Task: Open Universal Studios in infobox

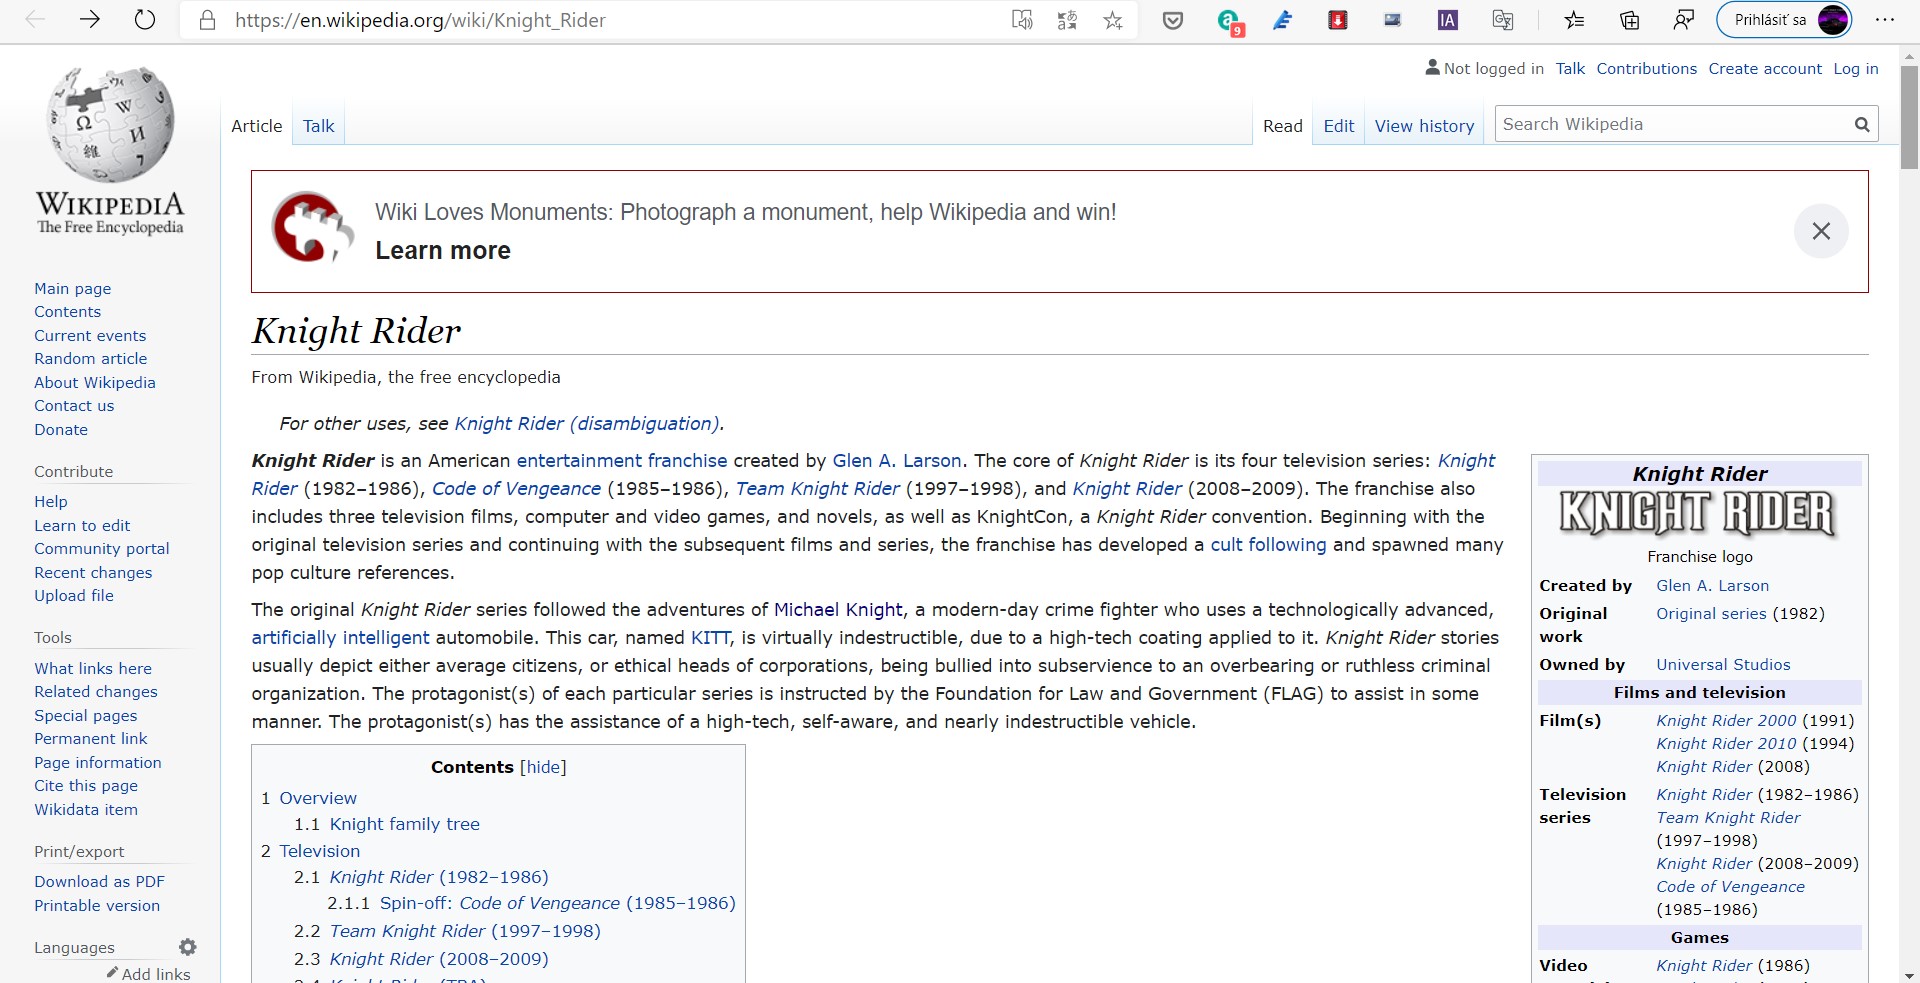Action: click(1723, 664)
